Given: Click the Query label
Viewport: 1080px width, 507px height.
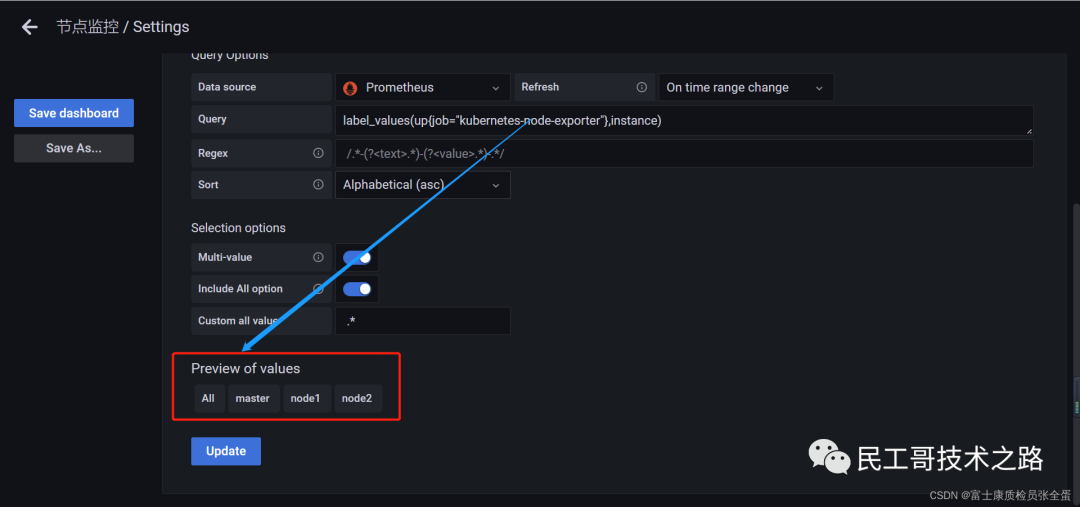Looking at the screenshot, I should pyautogui.click(x=212, y=118).
